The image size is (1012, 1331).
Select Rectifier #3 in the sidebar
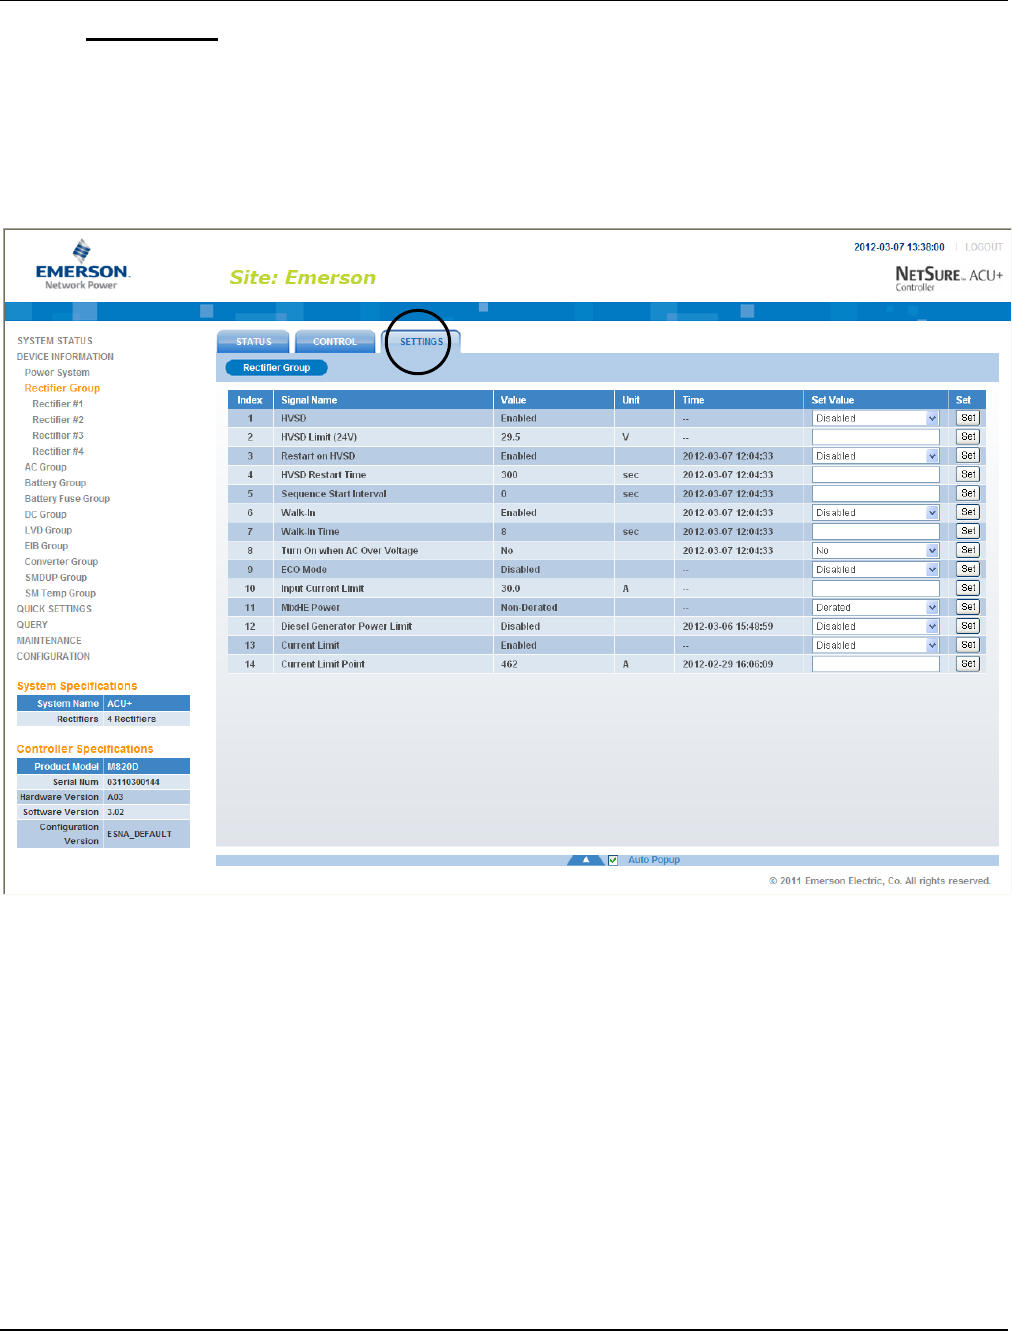tap(58, 436)
